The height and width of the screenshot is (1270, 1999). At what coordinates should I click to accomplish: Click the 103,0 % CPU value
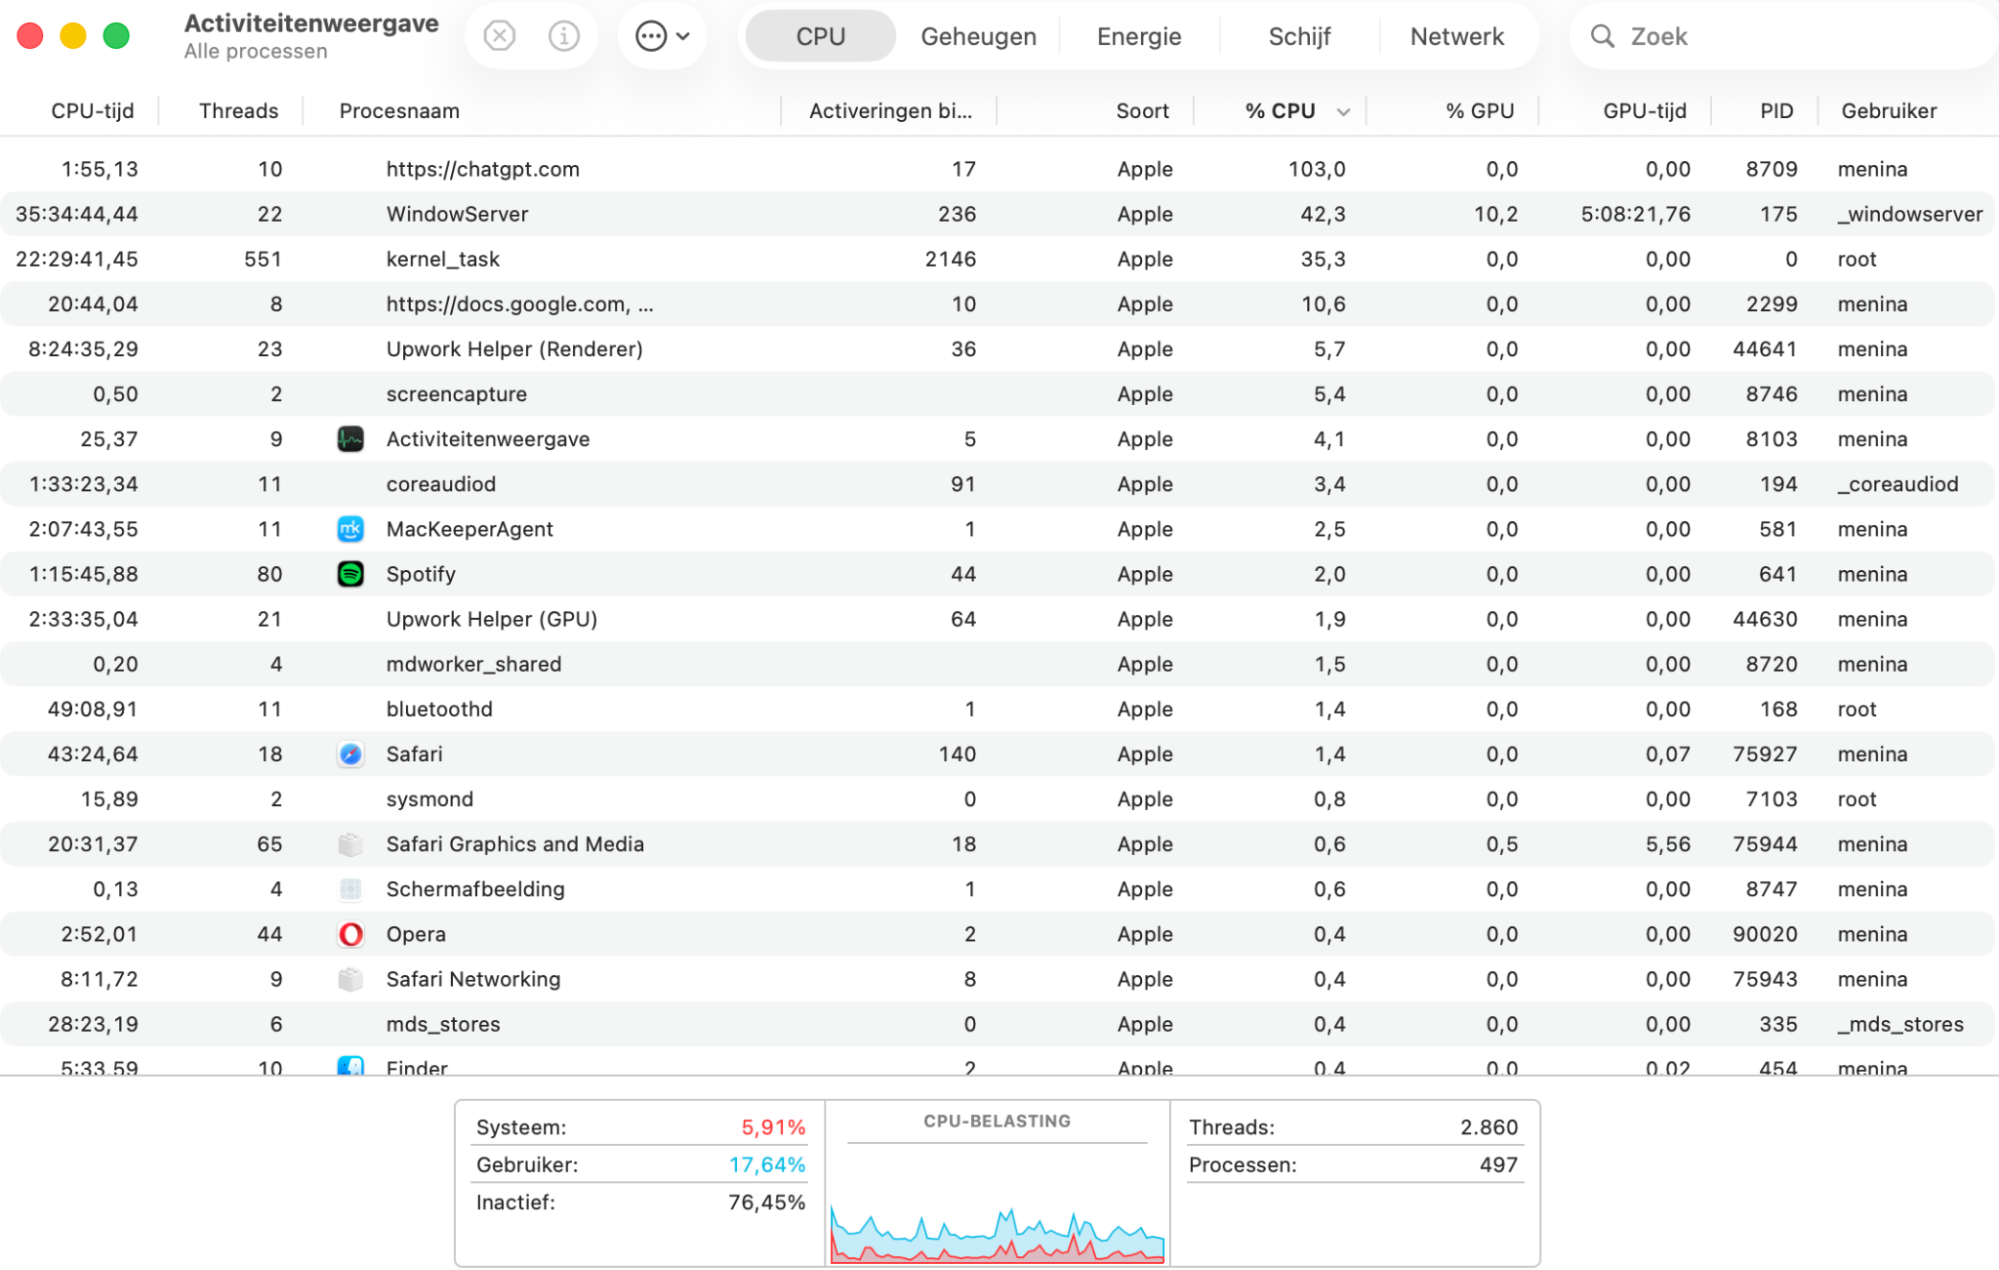coord(1316,169)
